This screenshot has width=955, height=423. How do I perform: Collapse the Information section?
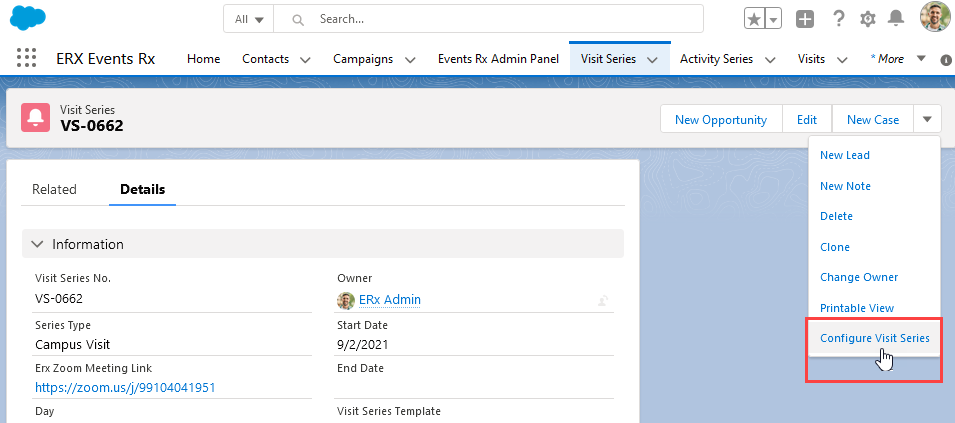38,244
